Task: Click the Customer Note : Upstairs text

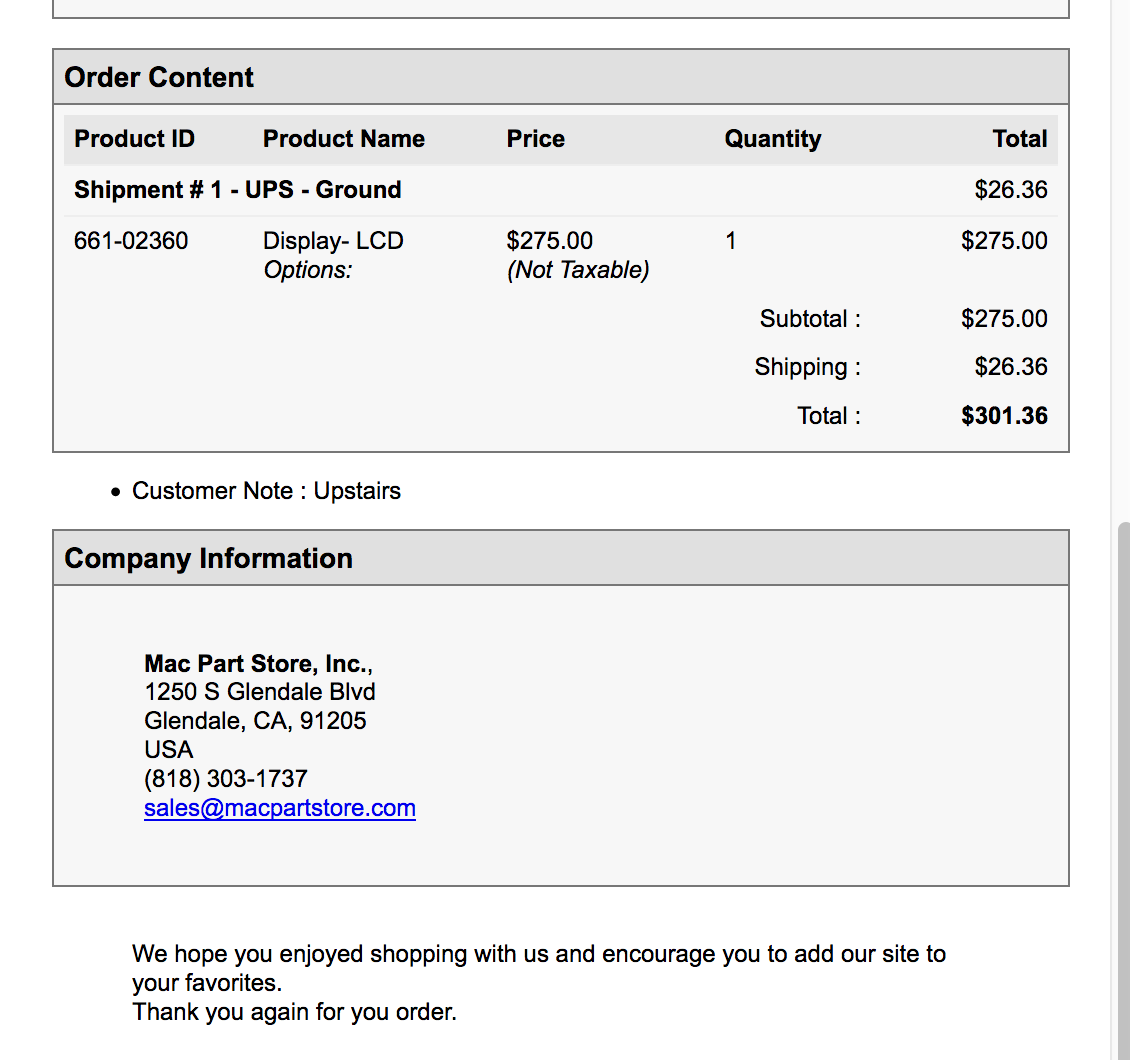Action: click(x=266, y=491)
